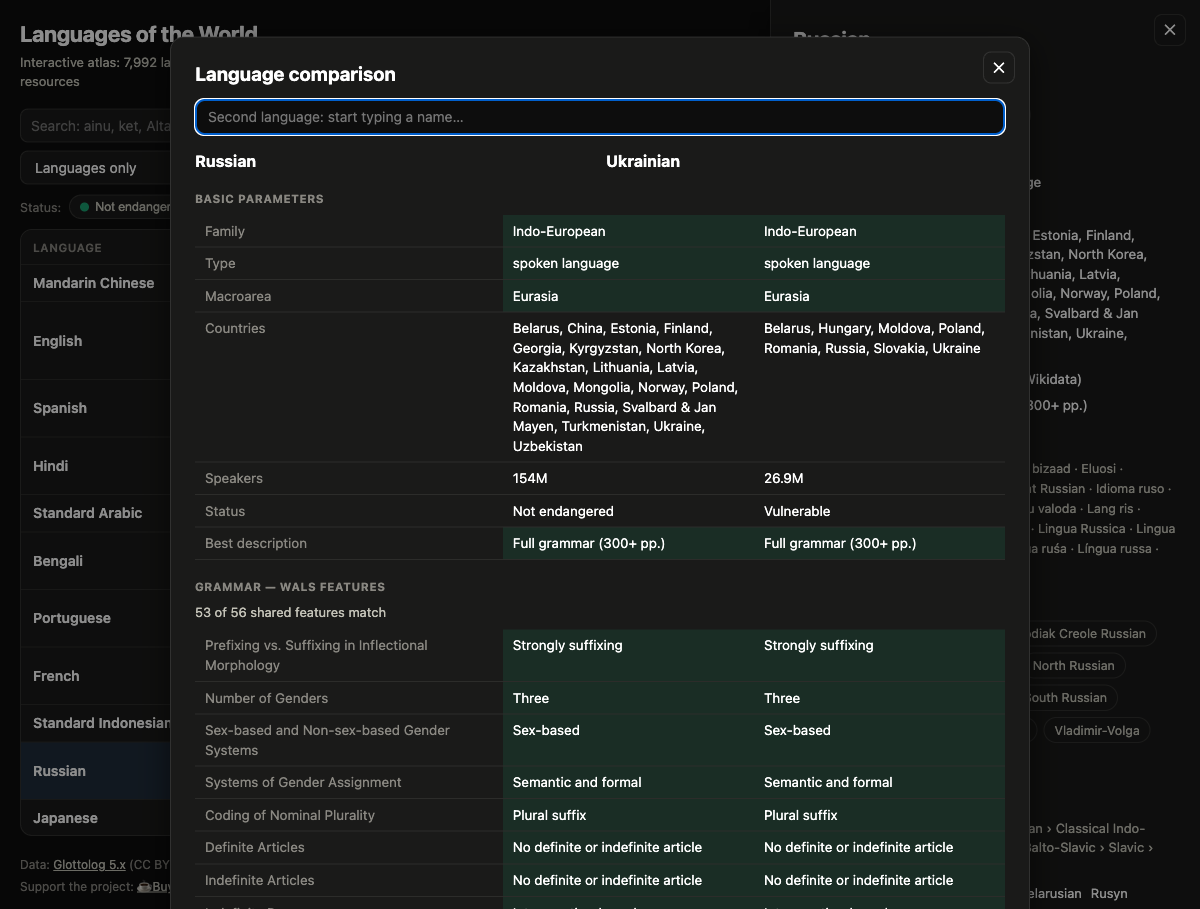The height and width of the screenshot is (909, 1200).
Task: Click the Indefinite Articles row label
Action: 259,880
